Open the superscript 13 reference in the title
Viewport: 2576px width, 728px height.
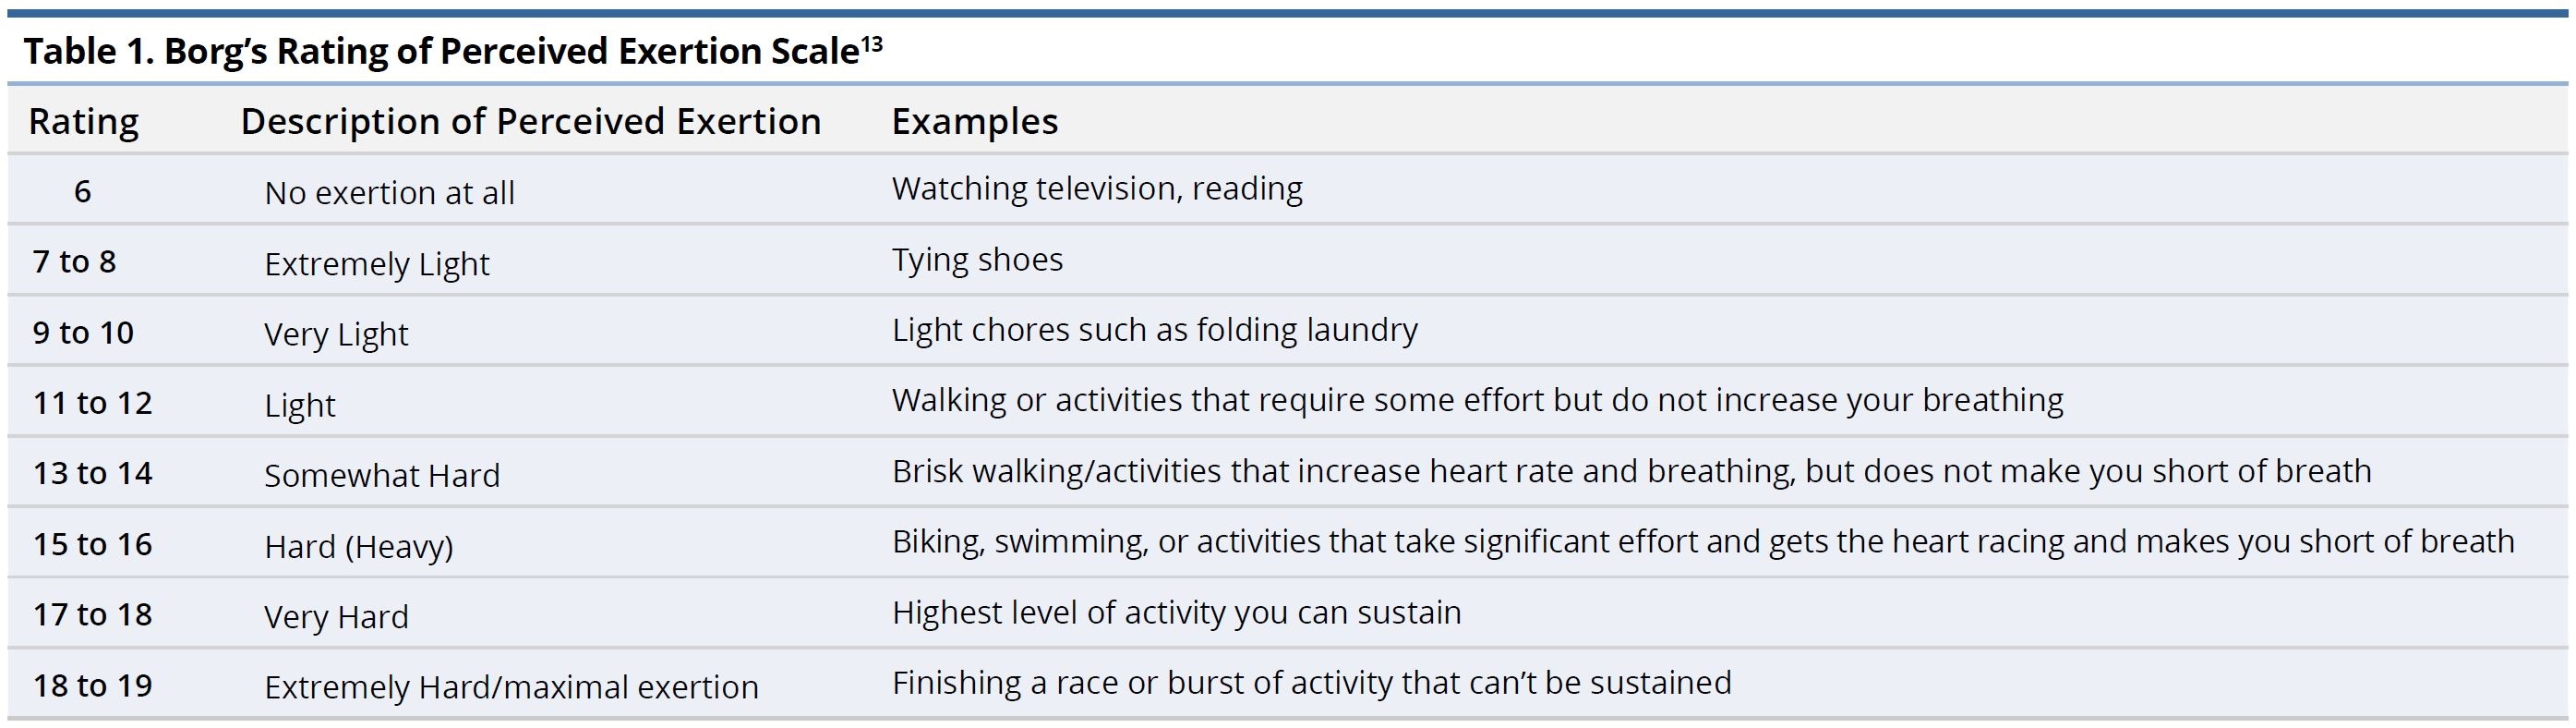coord(871,44)
